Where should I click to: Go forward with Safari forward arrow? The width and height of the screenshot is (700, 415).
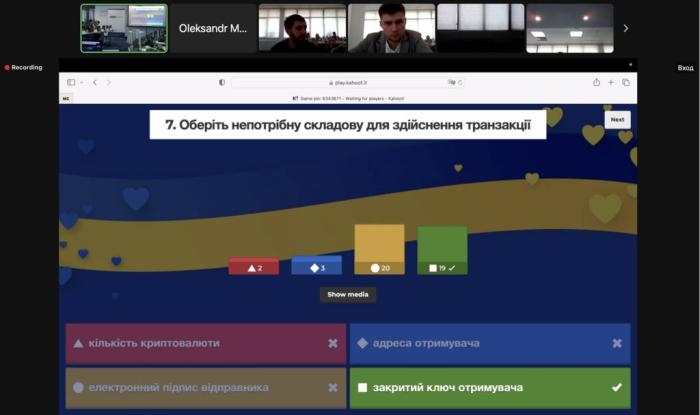[x=108, y=82]
